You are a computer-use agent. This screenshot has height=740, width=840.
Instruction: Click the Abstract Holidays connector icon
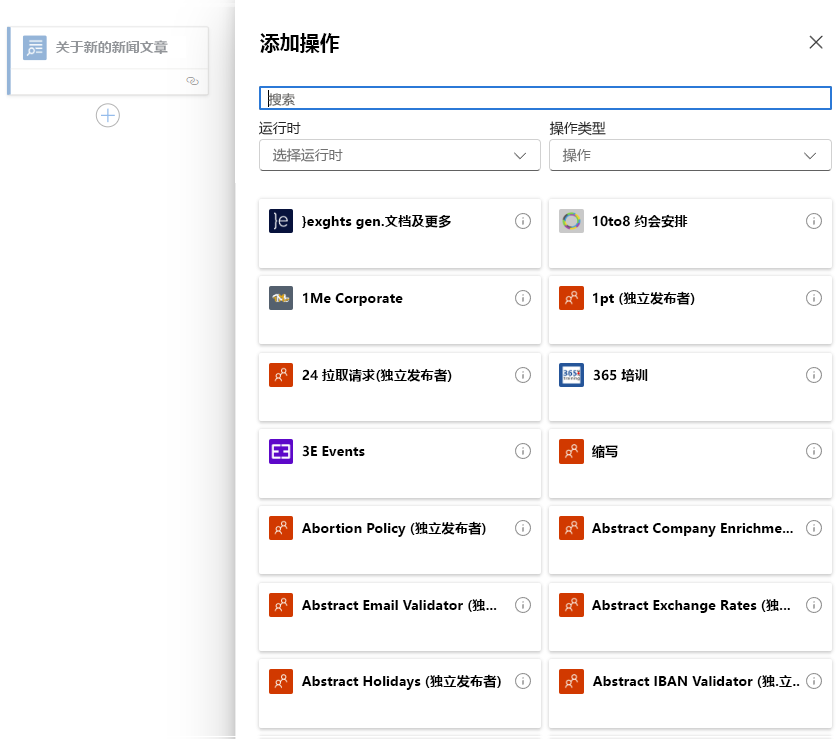[281, 681]
